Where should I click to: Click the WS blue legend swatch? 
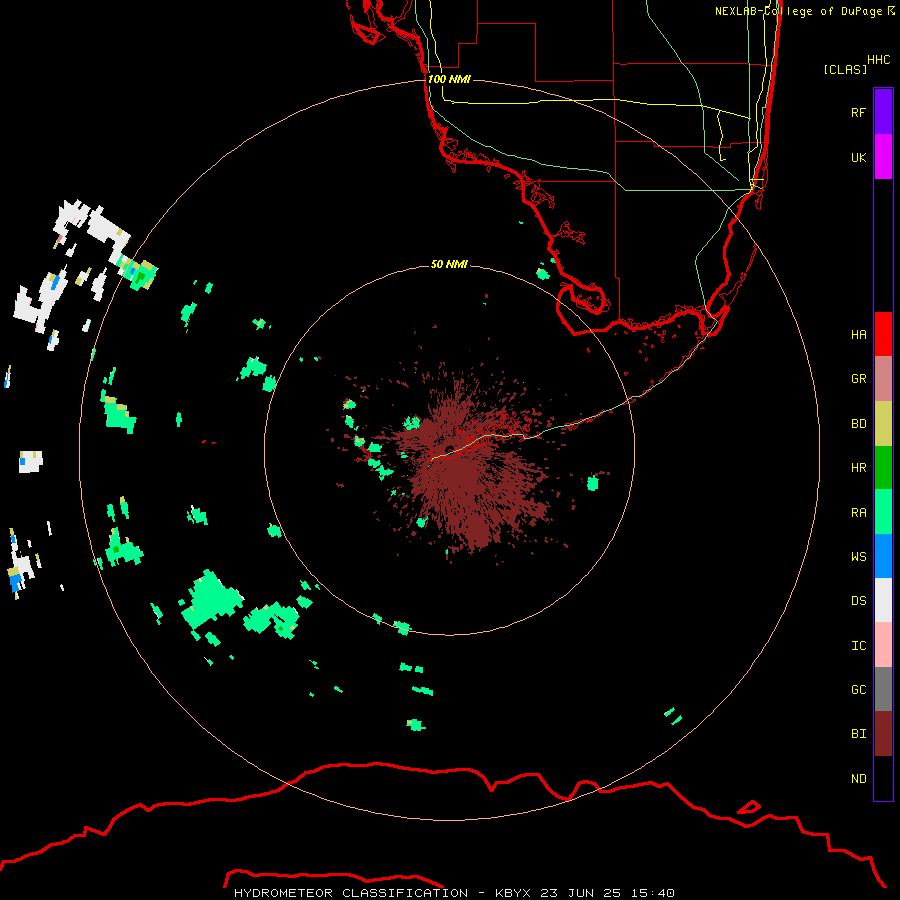coord(883,556)
